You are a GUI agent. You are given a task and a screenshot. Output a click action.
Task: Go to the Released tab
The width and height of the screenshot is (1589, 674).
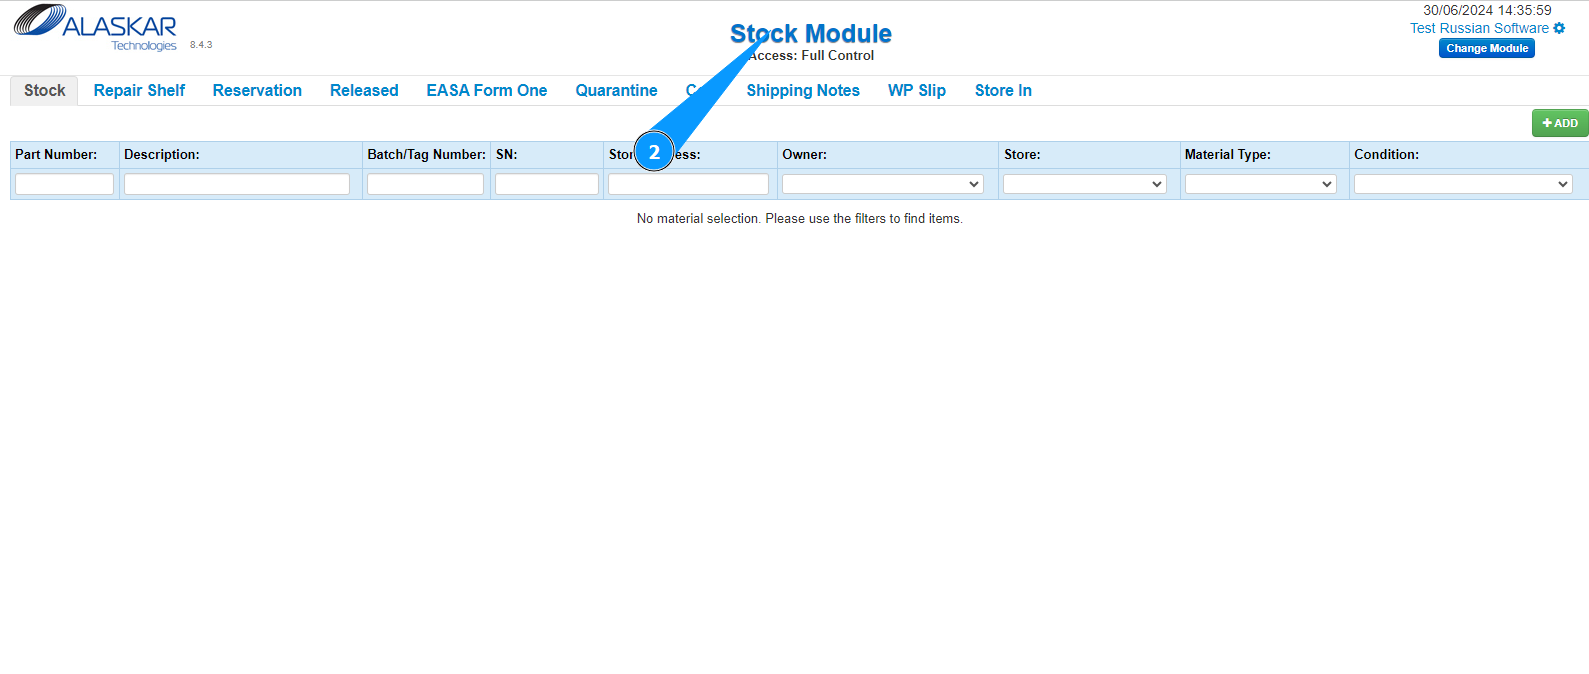[364, 90]
